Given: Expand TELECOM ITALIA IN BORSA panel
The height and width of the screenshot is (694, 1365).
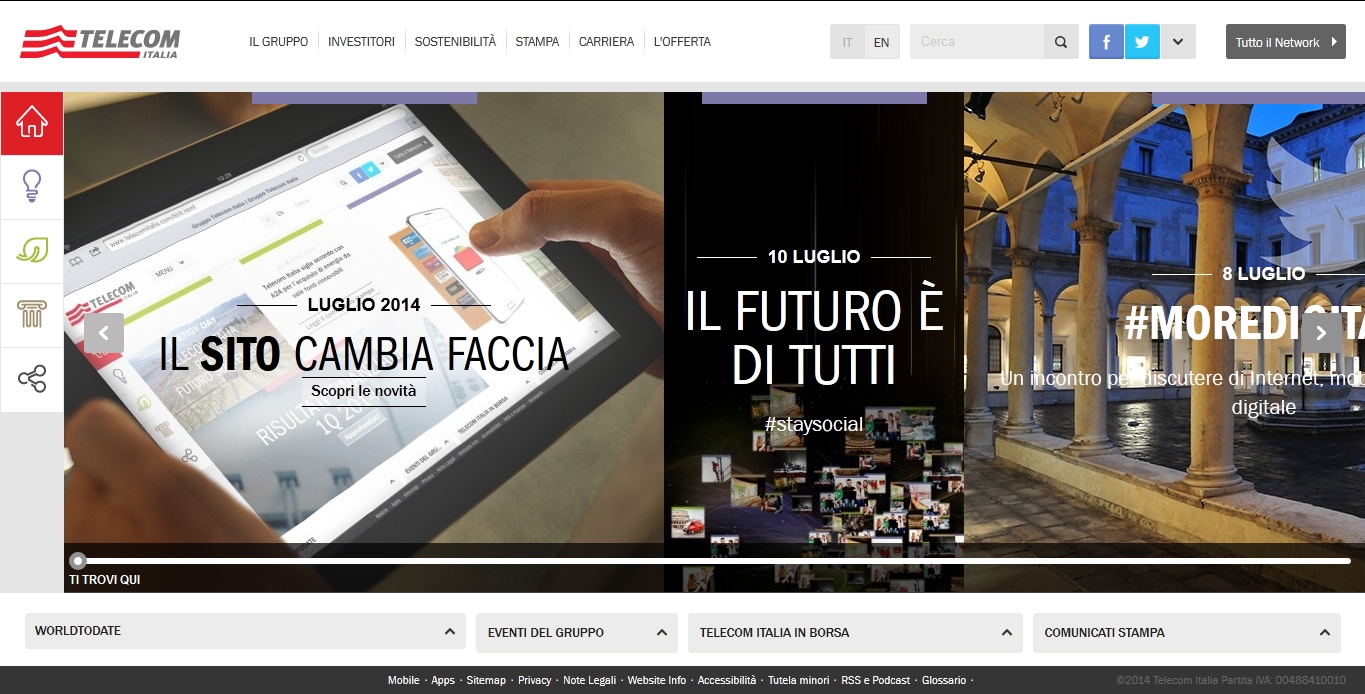Looking at the screenshot, I should pyautogui.click(x=855, y=632).
